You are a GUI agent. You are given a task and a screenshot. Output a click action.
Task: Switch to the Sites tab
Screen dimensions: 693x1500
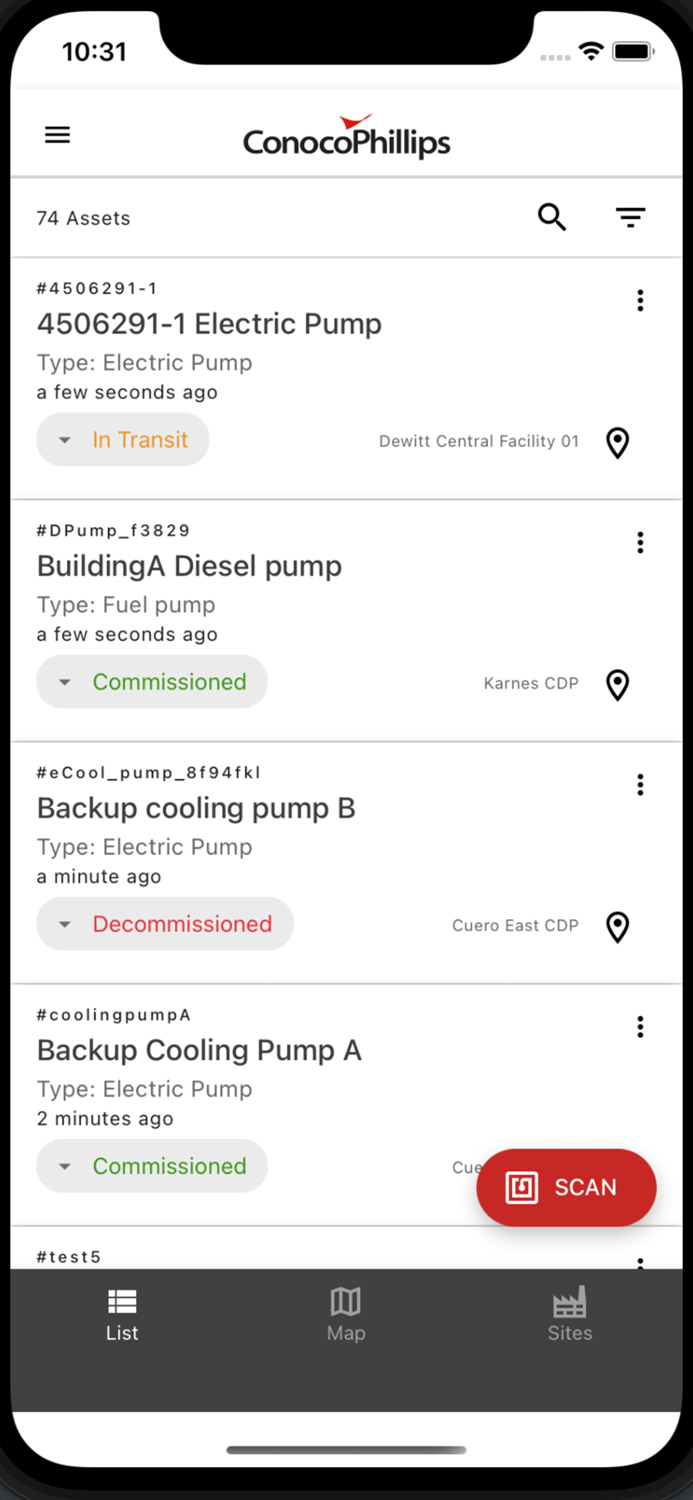570,1313
